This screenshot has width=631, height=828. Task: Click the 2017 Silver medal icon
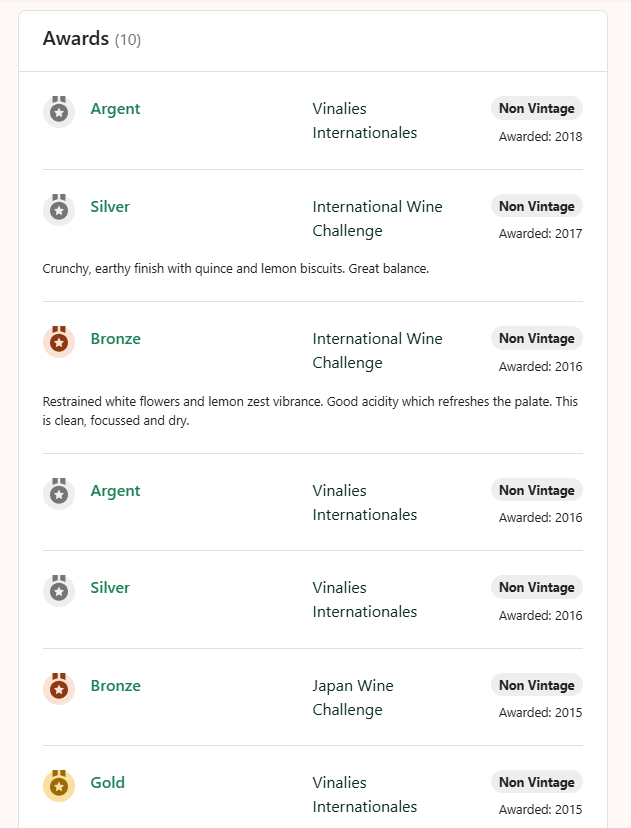59,208
